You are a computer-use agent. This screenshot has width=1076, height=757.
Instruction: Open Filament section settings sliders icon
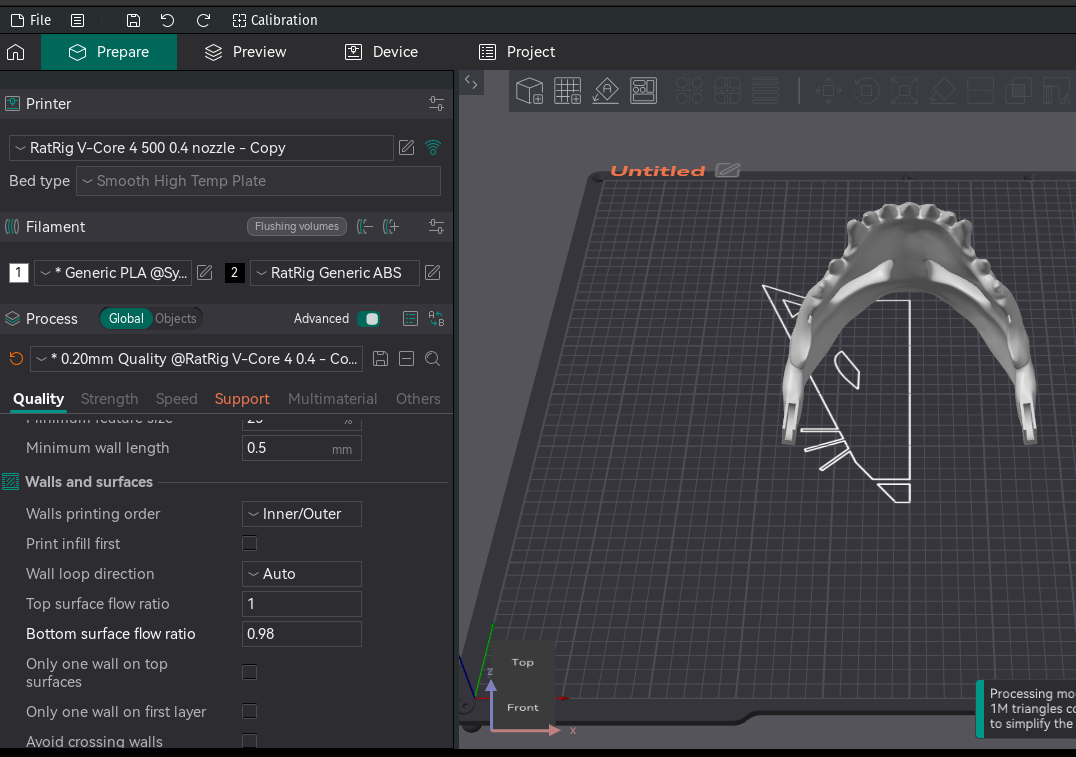(436, 226)
